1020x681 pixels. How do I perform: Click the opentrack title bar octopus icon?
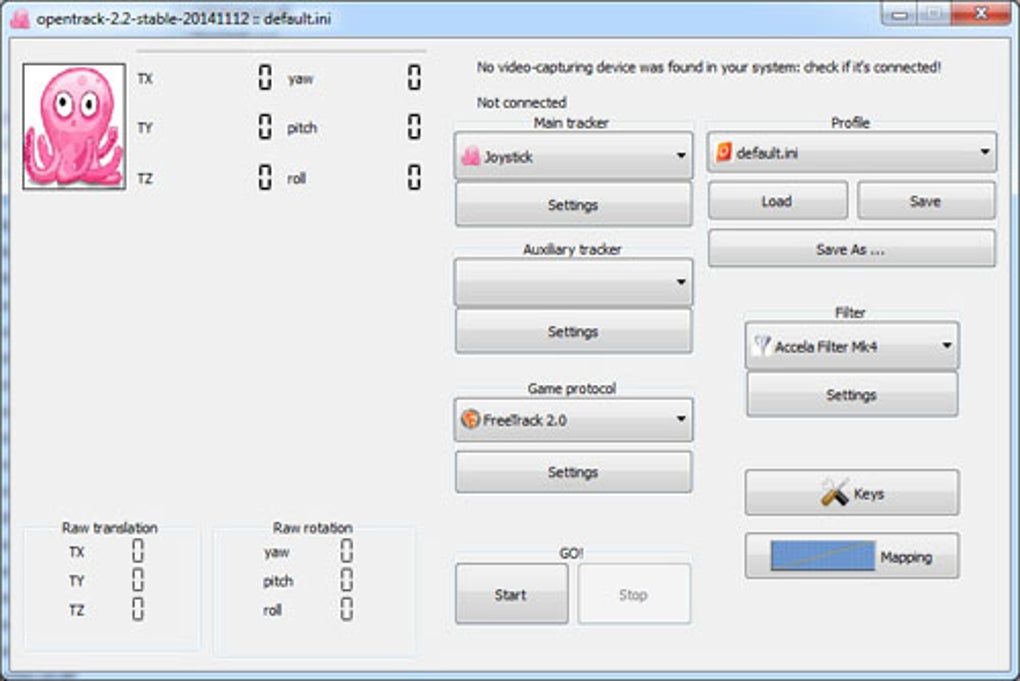[x=20, y=18]
